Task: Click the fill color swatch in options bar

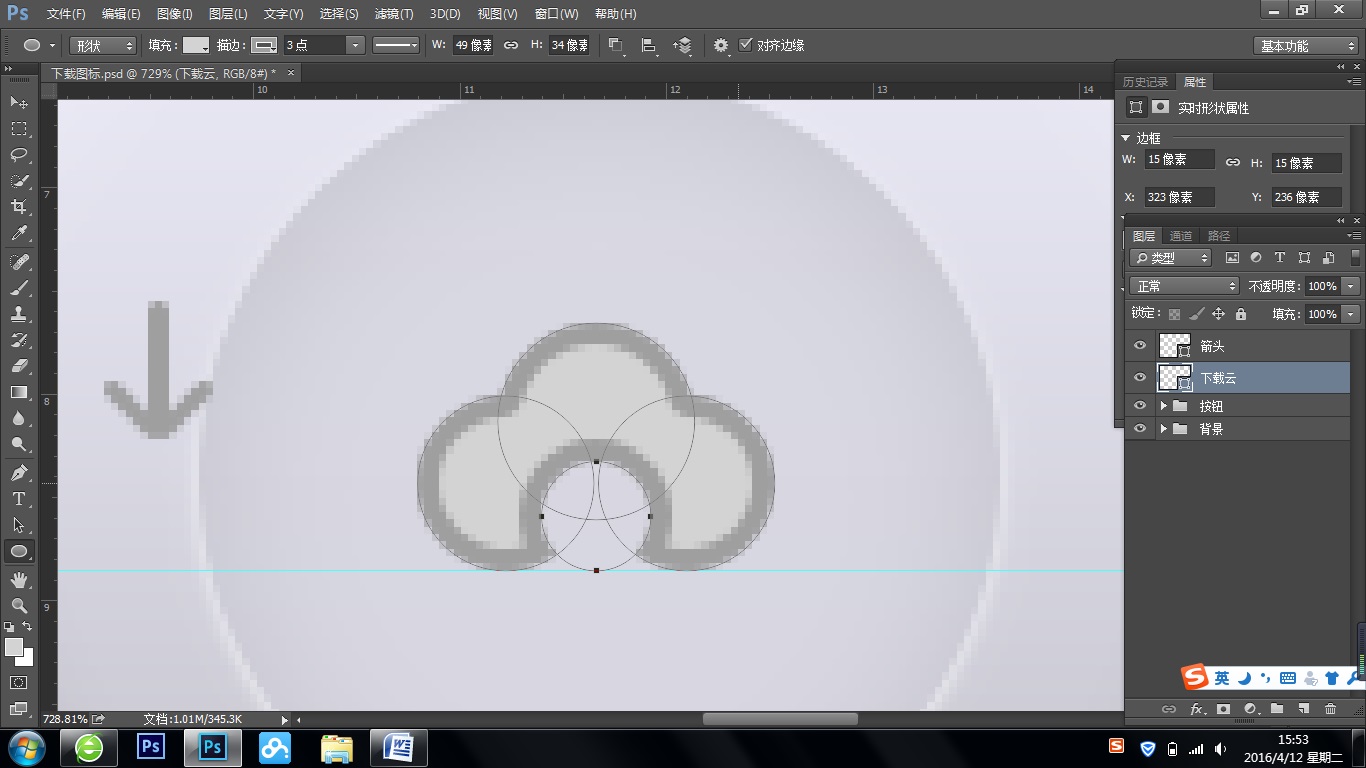Action: 196,45
